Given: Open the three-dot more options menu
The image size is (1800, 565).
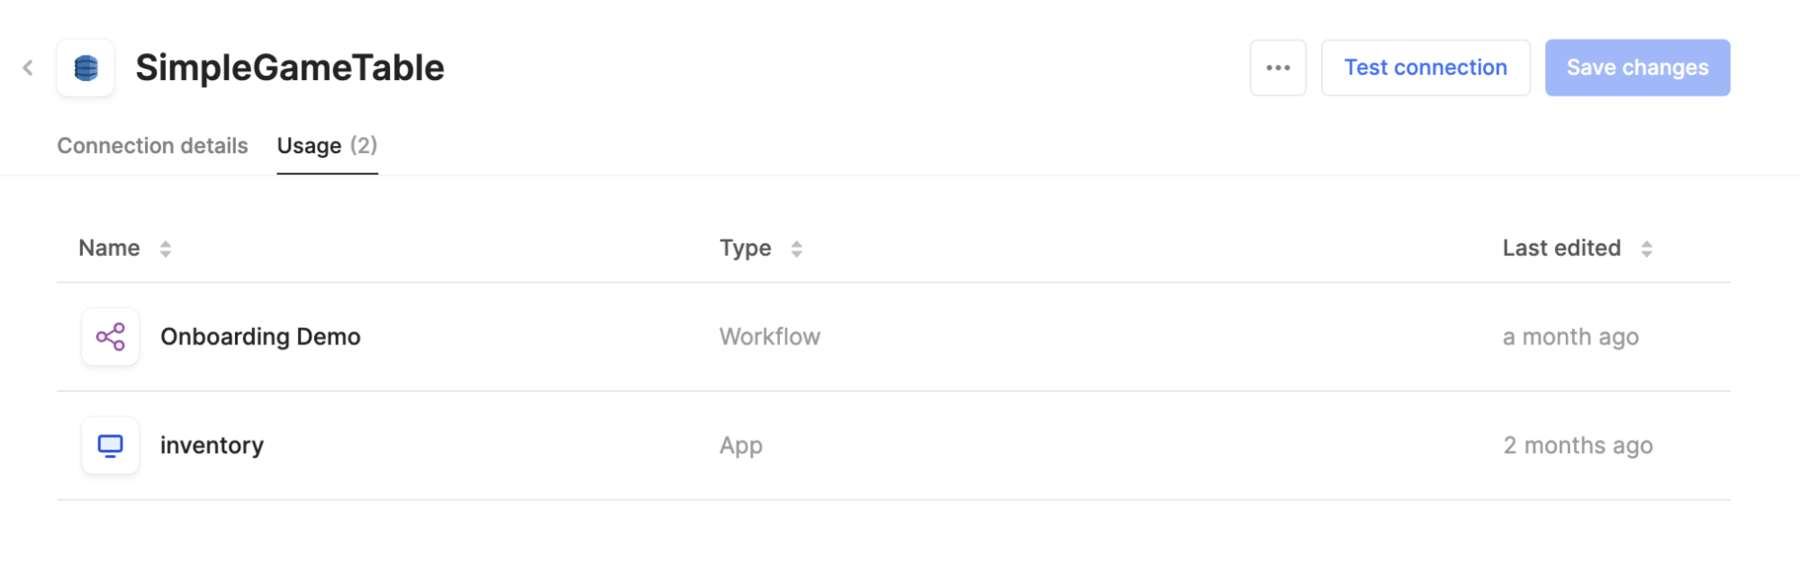Looking at the screenshot, I should 1277,68.
